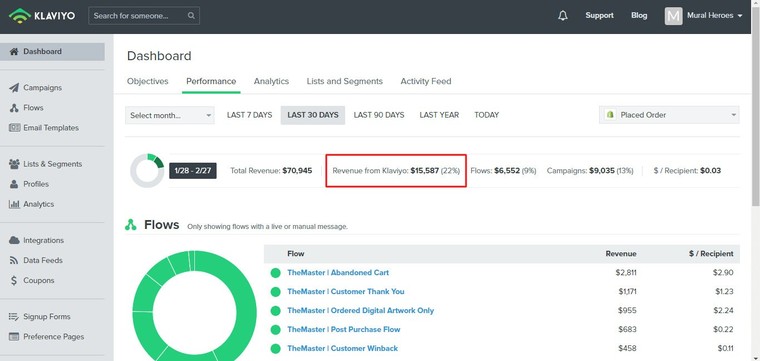The height and width of the screenshot is (361, 760).
Task: Click the Signup Forms icon
Action: click(14, 316)
